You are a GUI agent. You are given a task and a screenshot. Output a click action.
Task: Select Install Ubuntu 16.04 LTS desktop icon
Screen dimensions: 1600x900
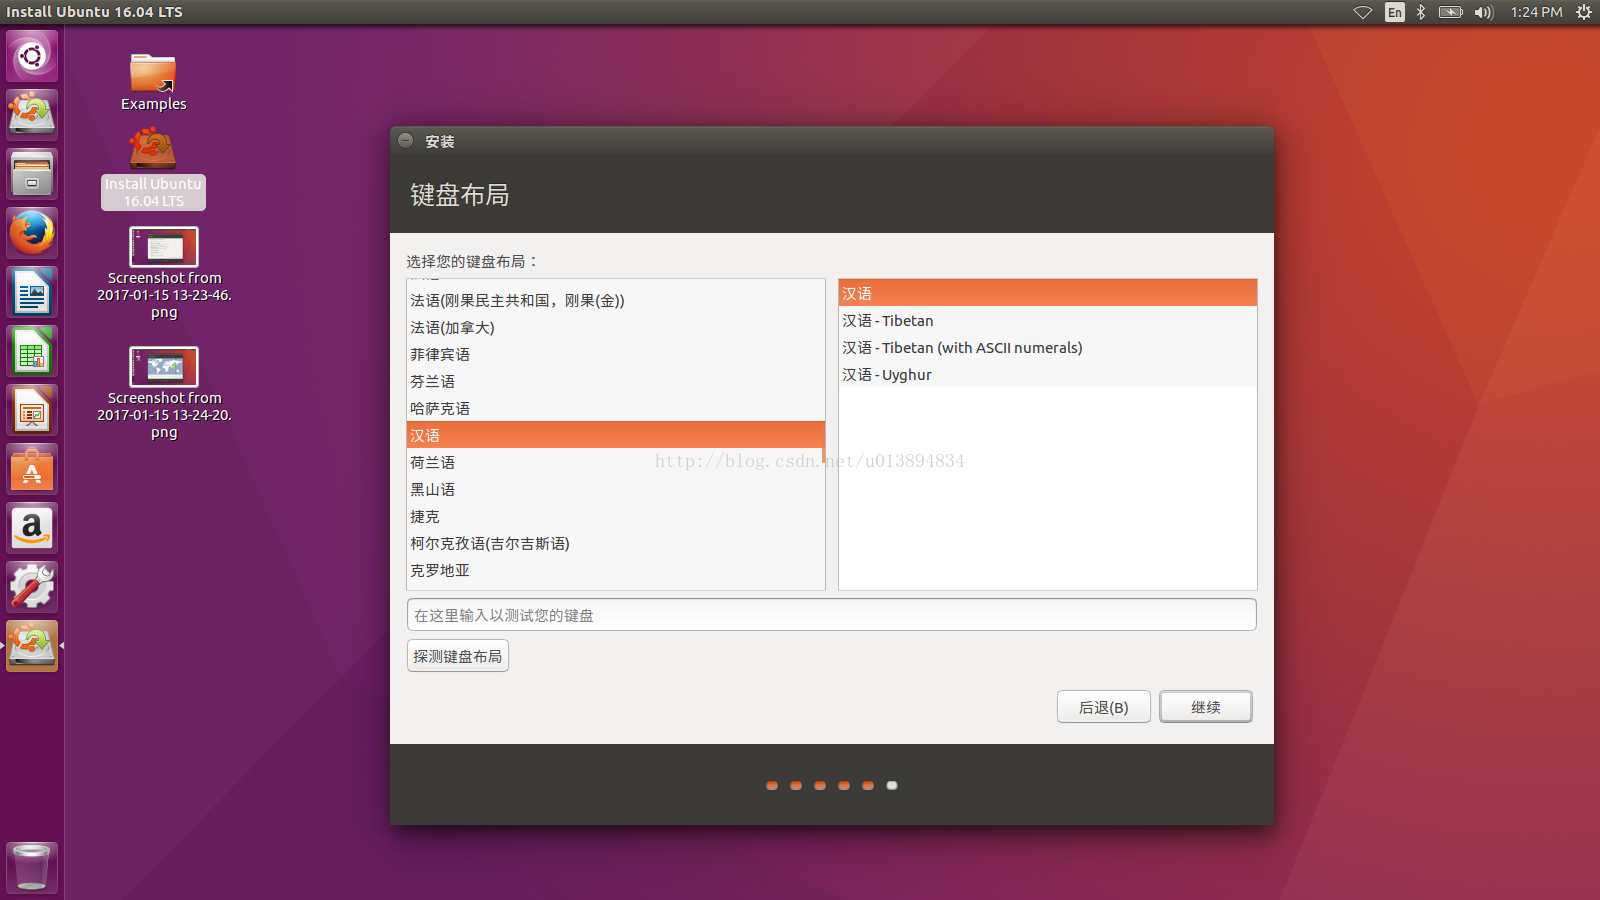pos(153,170)
